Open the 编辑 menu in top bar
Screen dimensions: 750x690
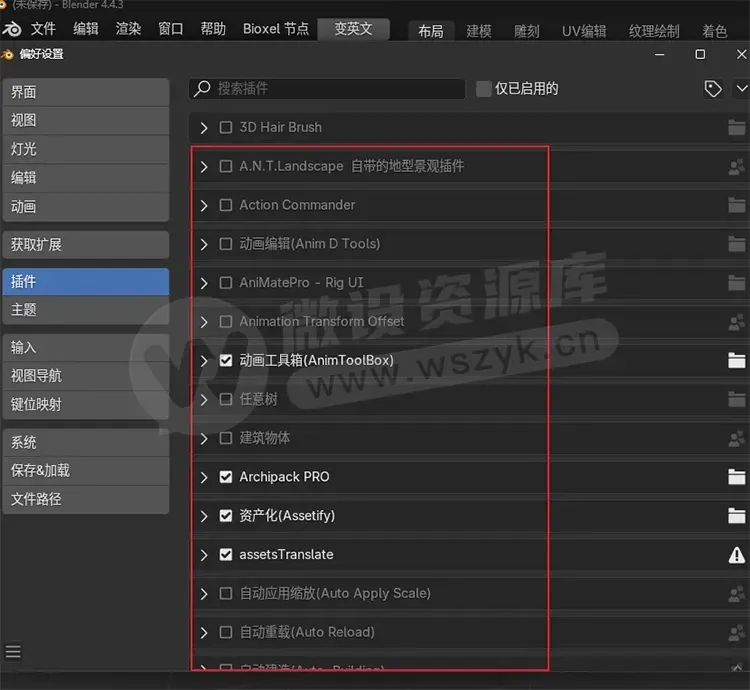pyautogui.click(x=86, y=29)
